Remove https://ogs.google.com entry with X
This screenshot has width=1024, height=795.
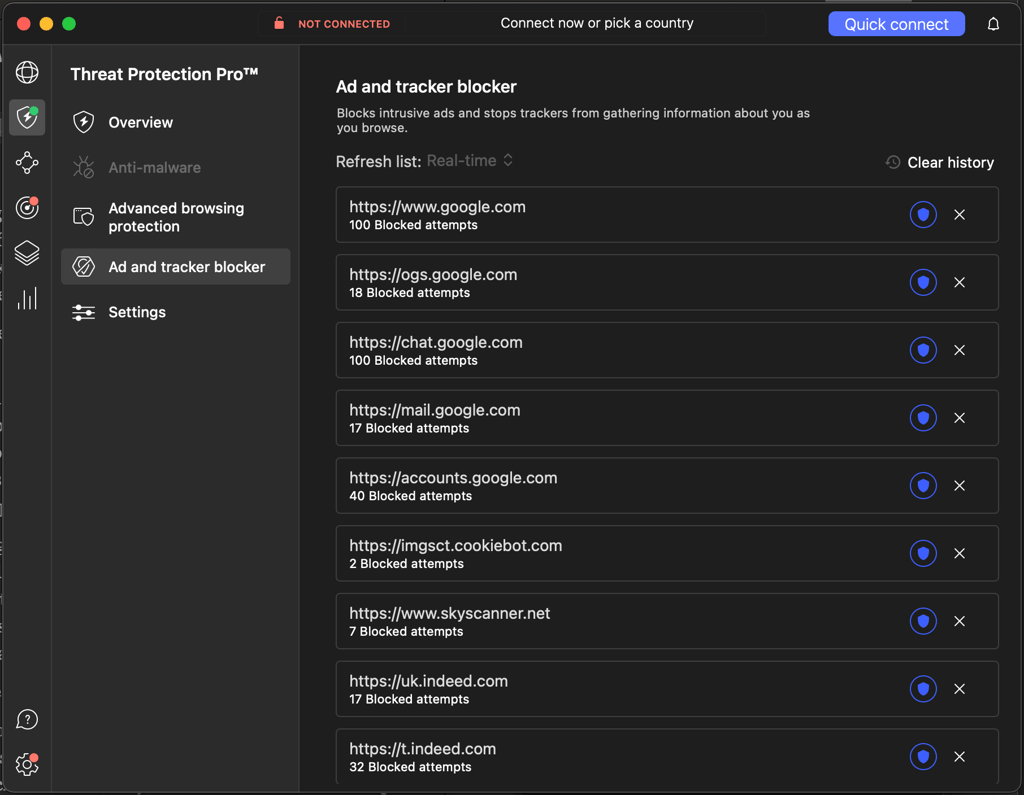pyautogui.click(x=959, y=282)
